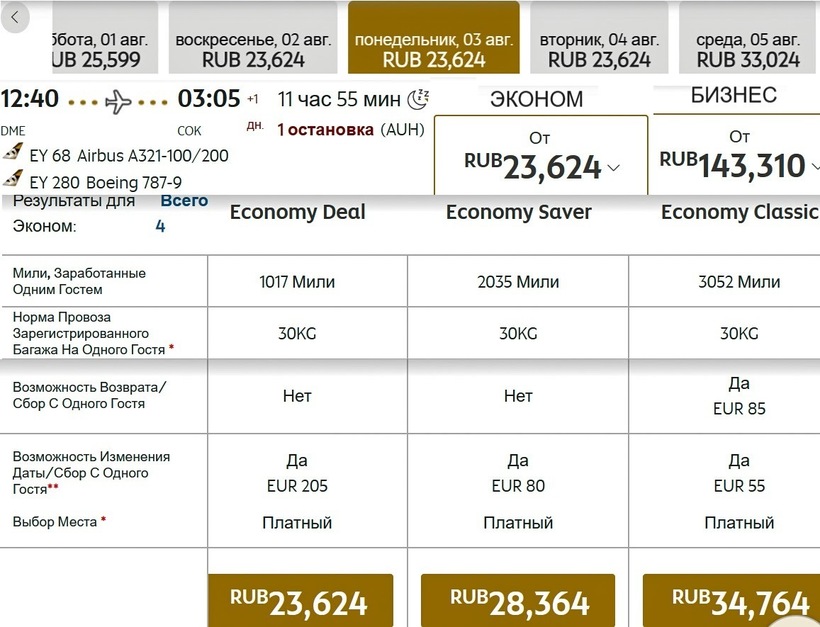Click the EY 280 Boeing 787-9 flight
This screenshot has width=820, height=627.
[x=105, y=182]
